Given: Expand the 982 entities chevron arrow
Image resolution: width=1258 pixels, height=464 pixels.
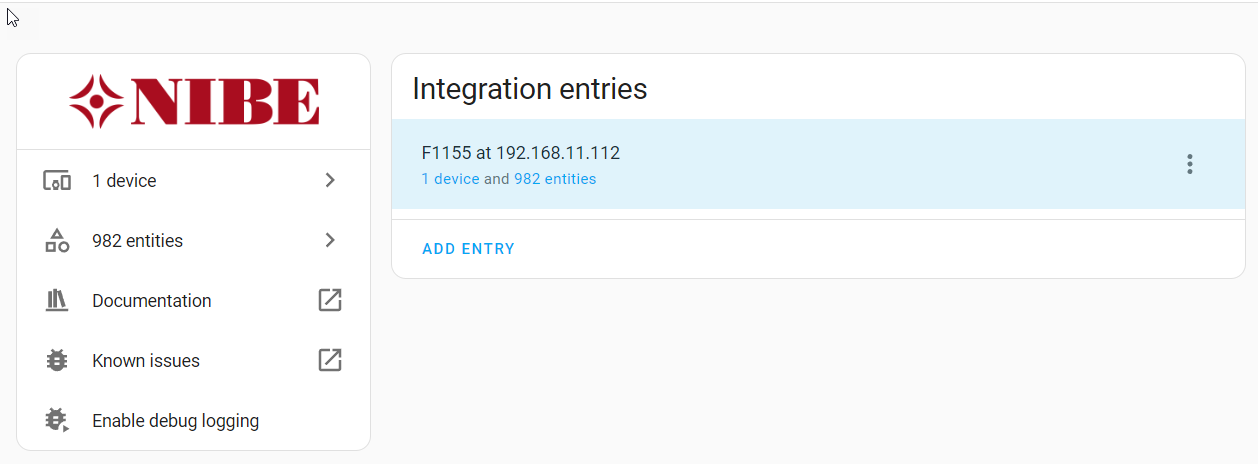Looking at the screenshot, I should point(330,241).
